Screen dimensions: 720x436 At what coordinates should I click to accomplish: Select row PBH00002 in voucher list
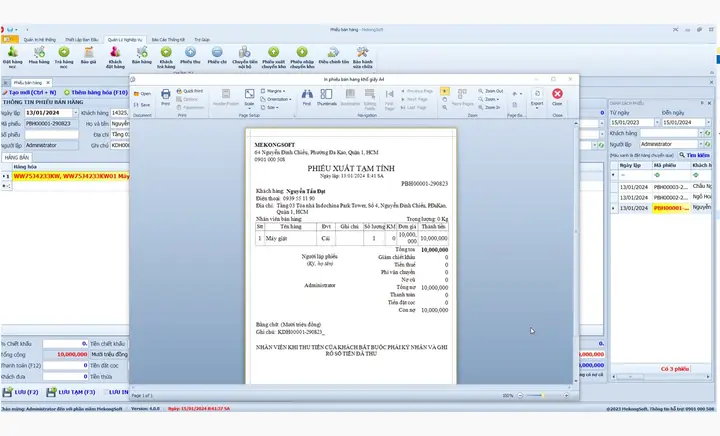pyautogui.click(x=661, y=197)
